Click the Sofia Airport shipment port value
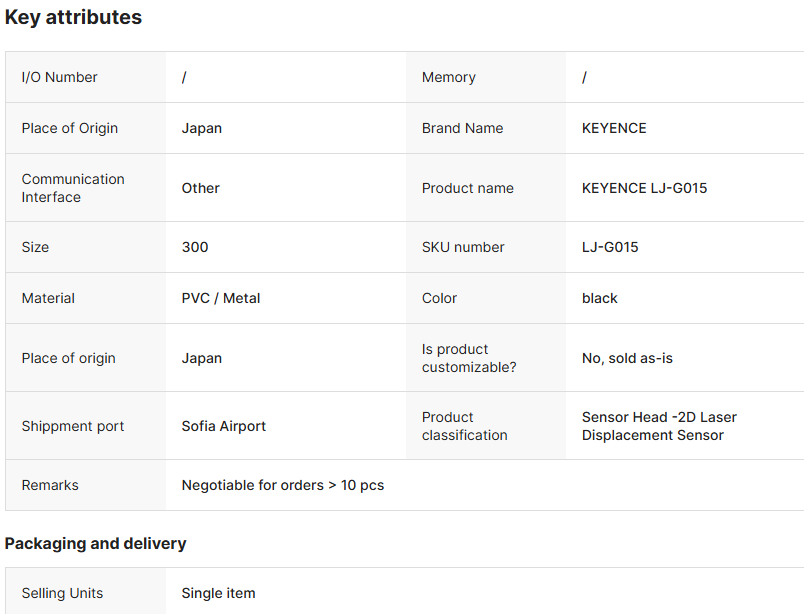Image resolution: width=804 pixels, height=614 pixels. 224,426
